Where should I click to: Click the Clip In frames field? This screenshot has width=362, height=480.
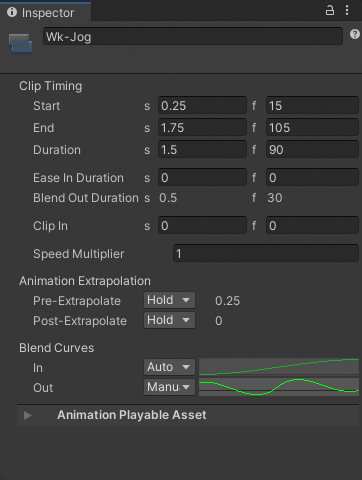tap(312, 226)
